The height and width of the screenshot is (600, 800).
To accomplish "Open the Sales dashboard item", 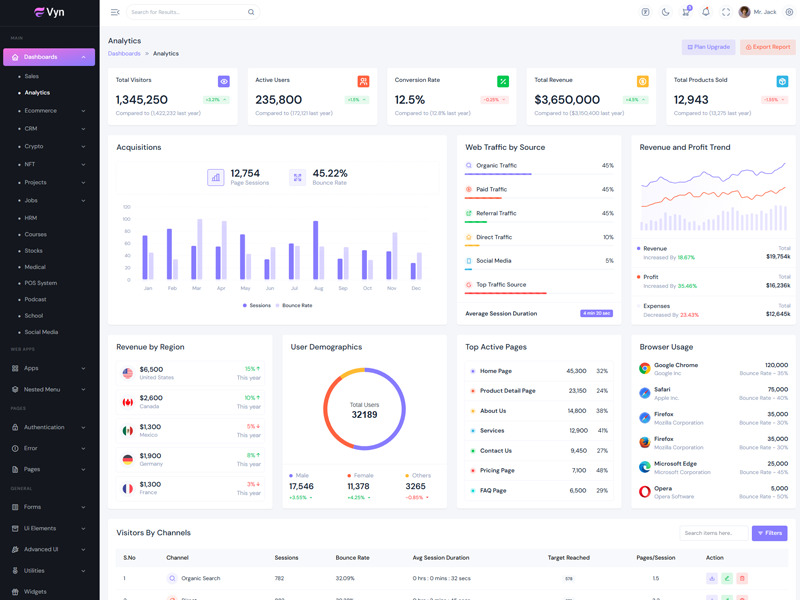I will point(32,76).
